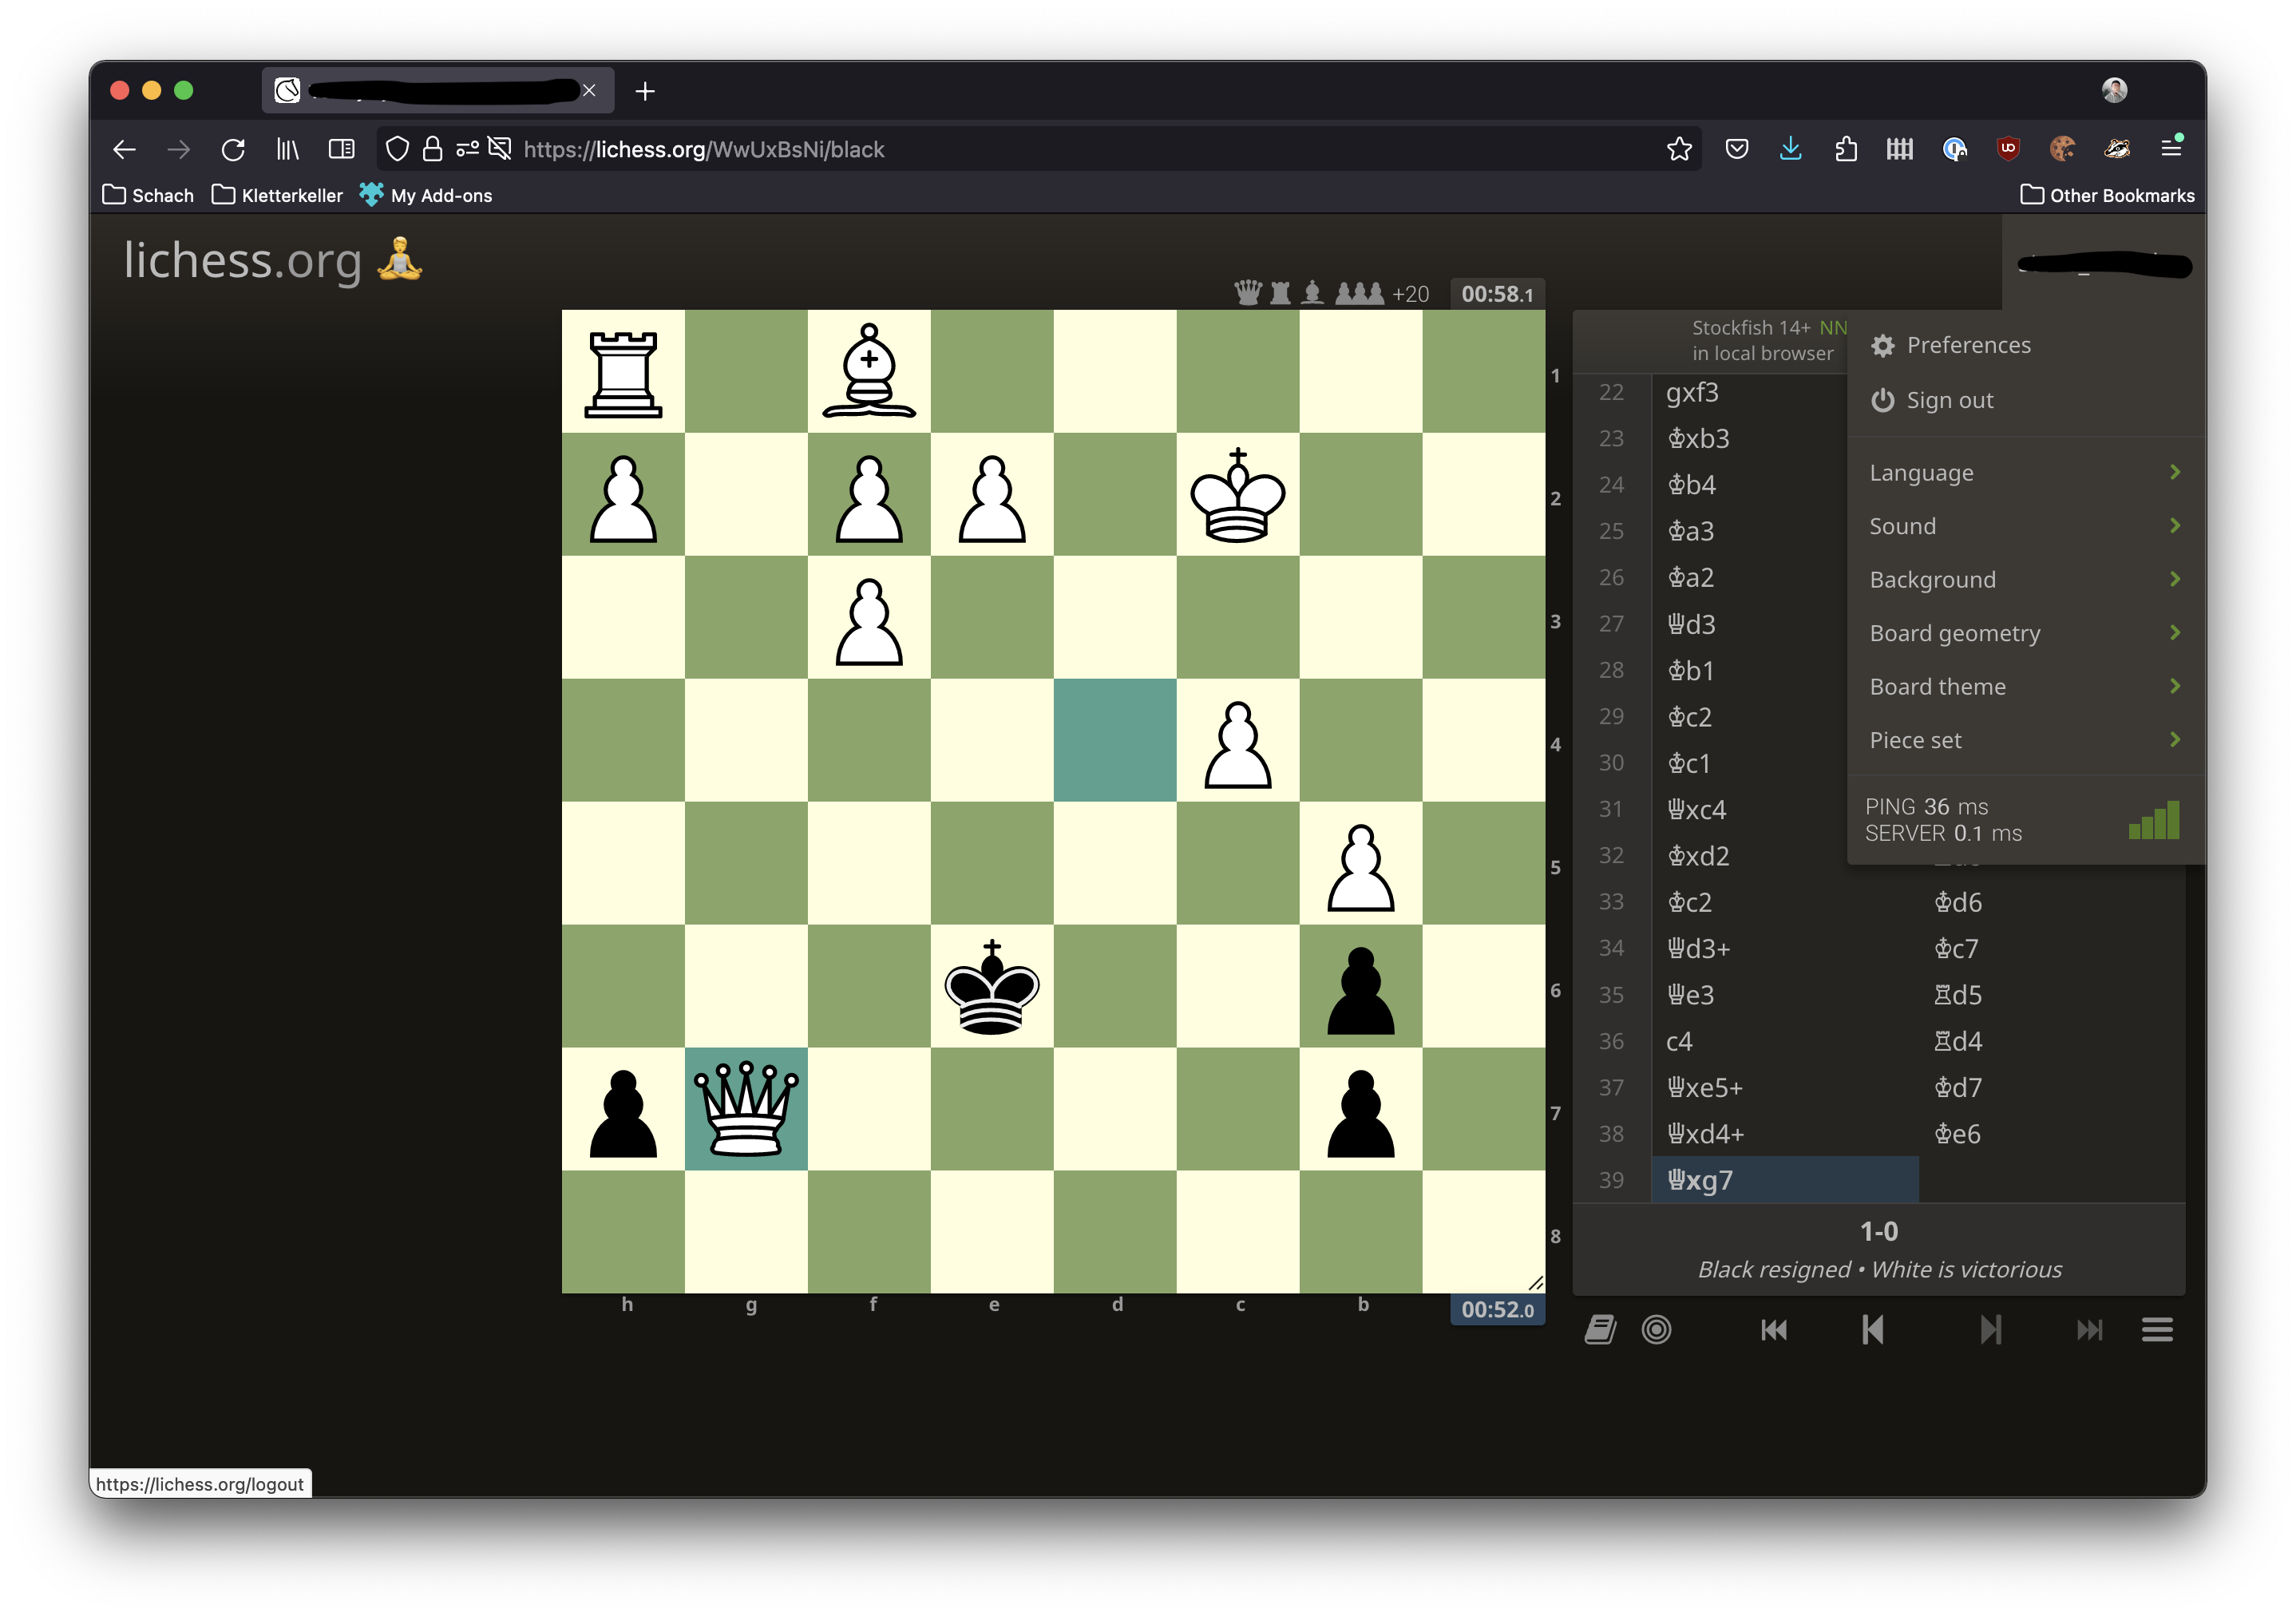This screenshot has width=2296, height=1616.
Task: Open the opening book explorer icon
Action: (1600, 1330)
